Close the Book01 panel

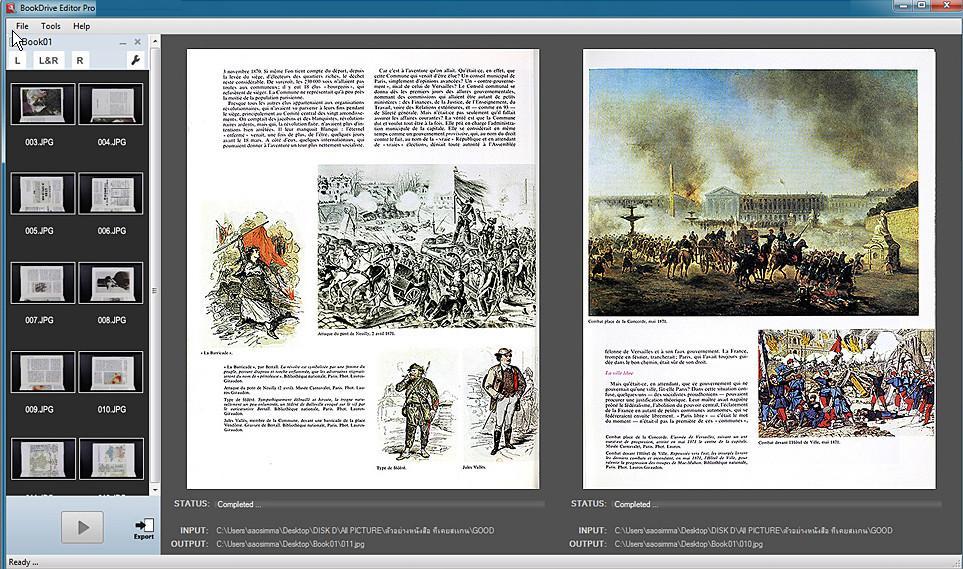pyautogui.click(x=138, y=42)
